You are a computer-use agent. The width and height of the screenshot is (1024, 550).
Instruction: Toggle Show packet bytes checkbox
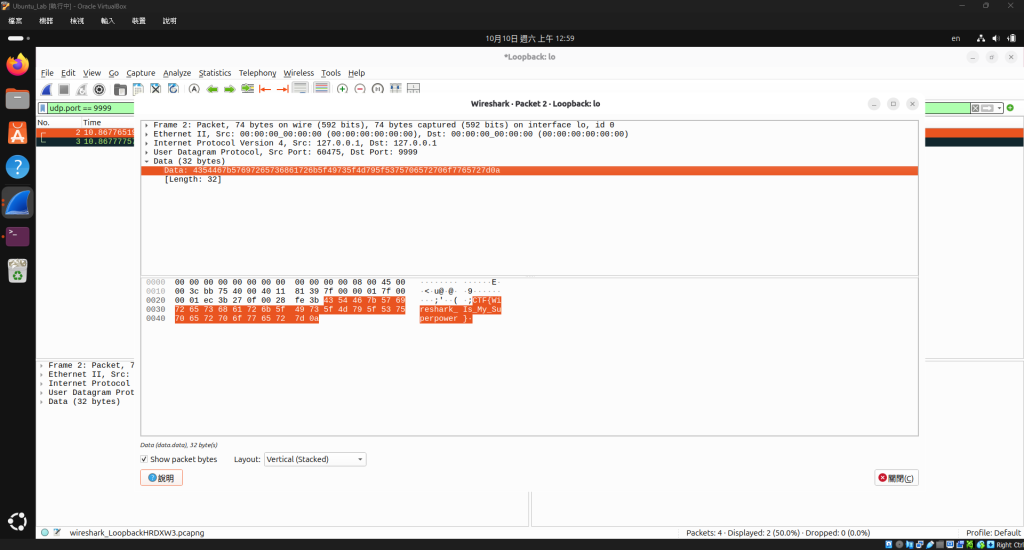coord(144,459)
